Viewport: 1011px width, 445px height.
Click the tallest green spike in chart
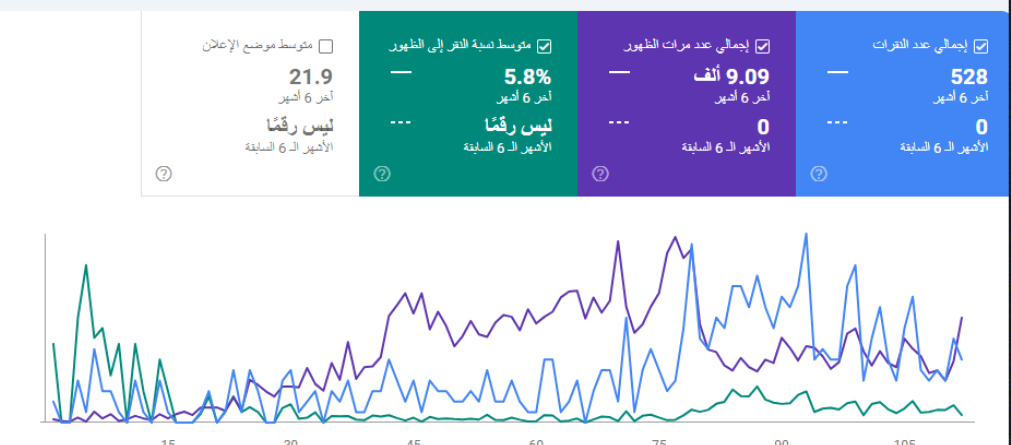point(87,265)
